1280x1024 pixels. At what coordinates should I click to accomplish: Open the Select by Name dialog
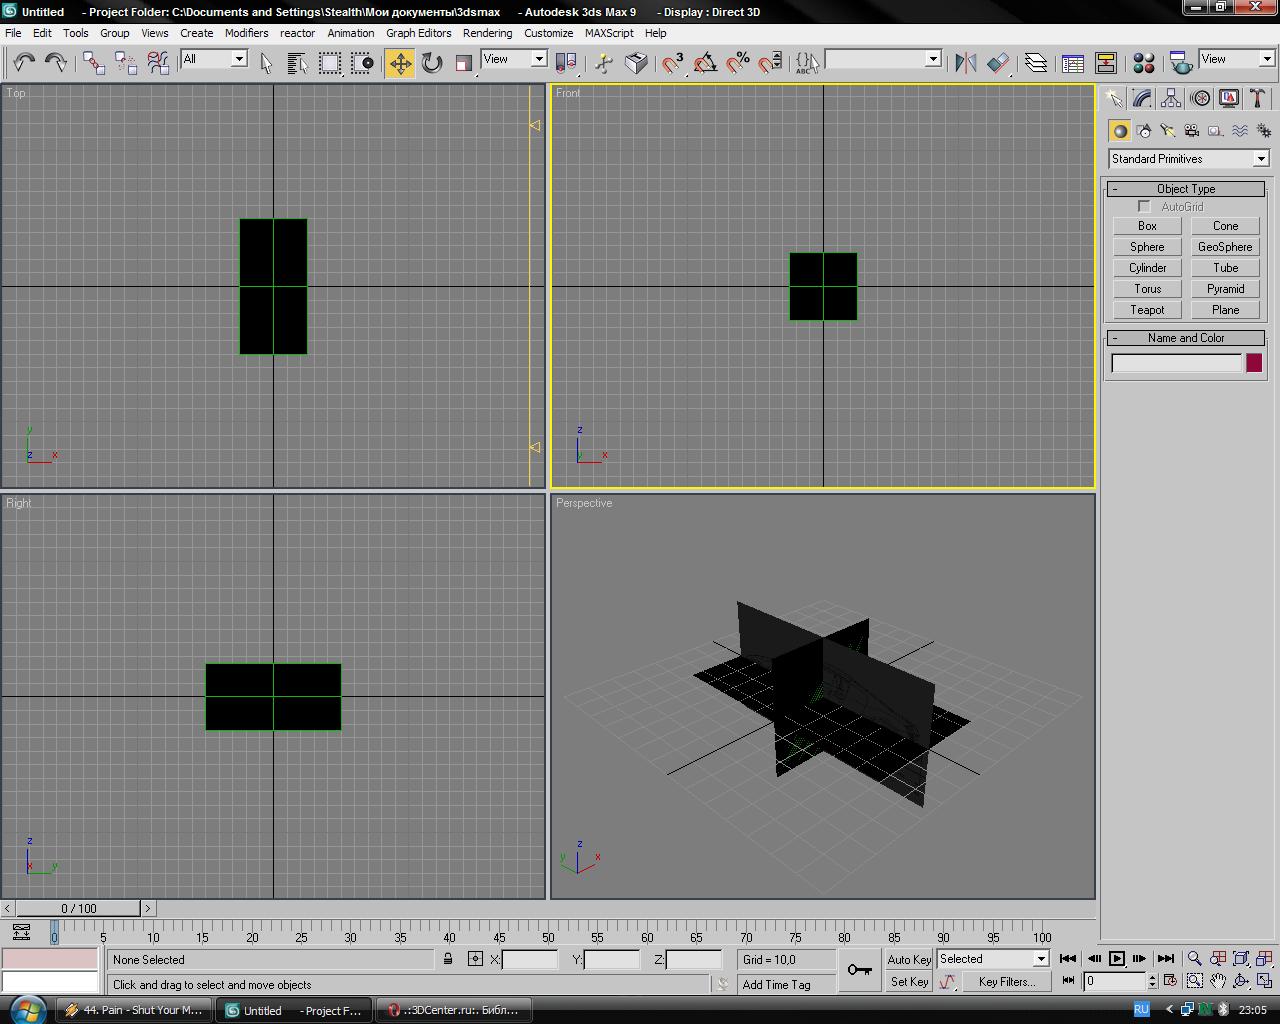(x=297, y=63)
